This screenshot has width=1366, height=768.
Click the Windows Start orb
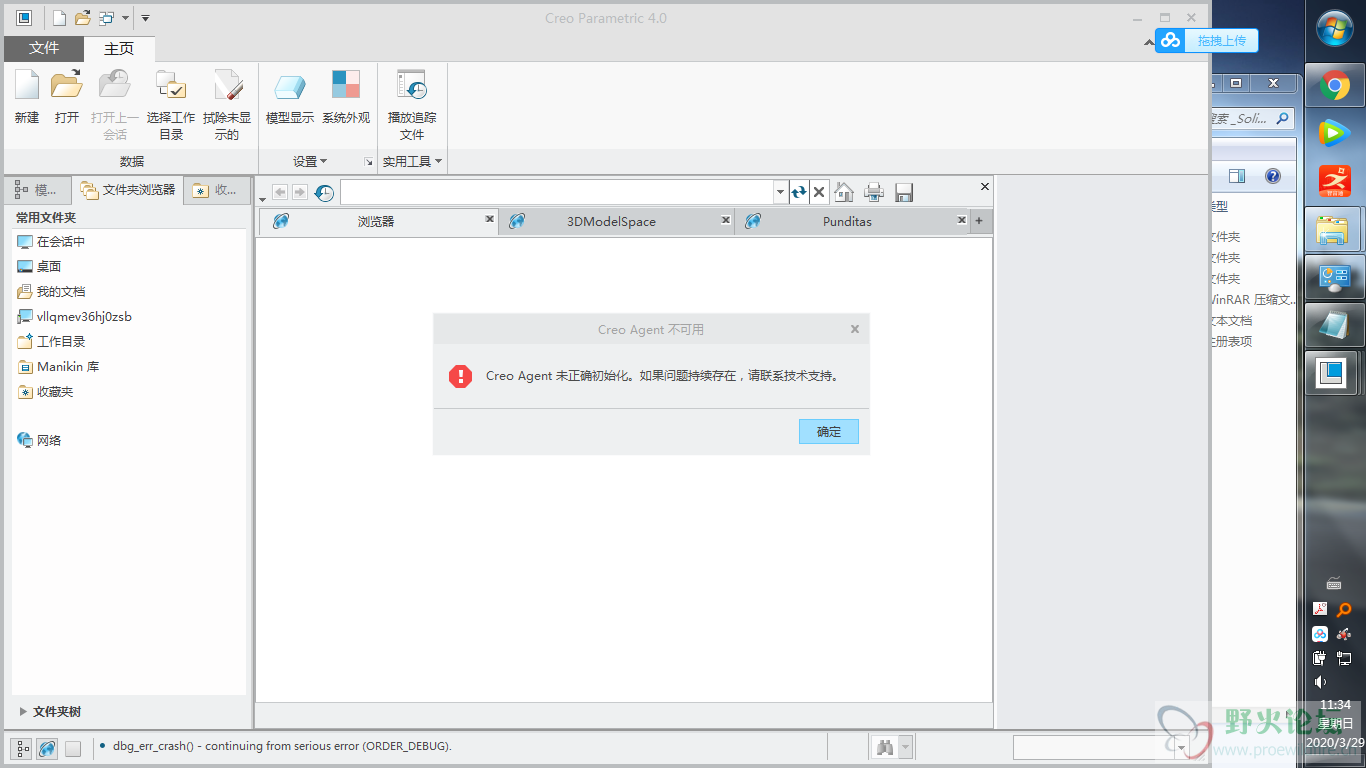pos(1334,28)
